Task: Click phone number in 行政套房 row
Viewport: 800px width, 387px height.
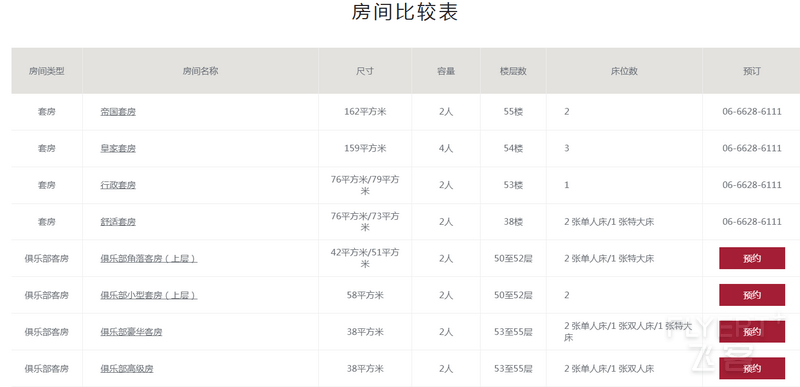Action: (752, 185)
